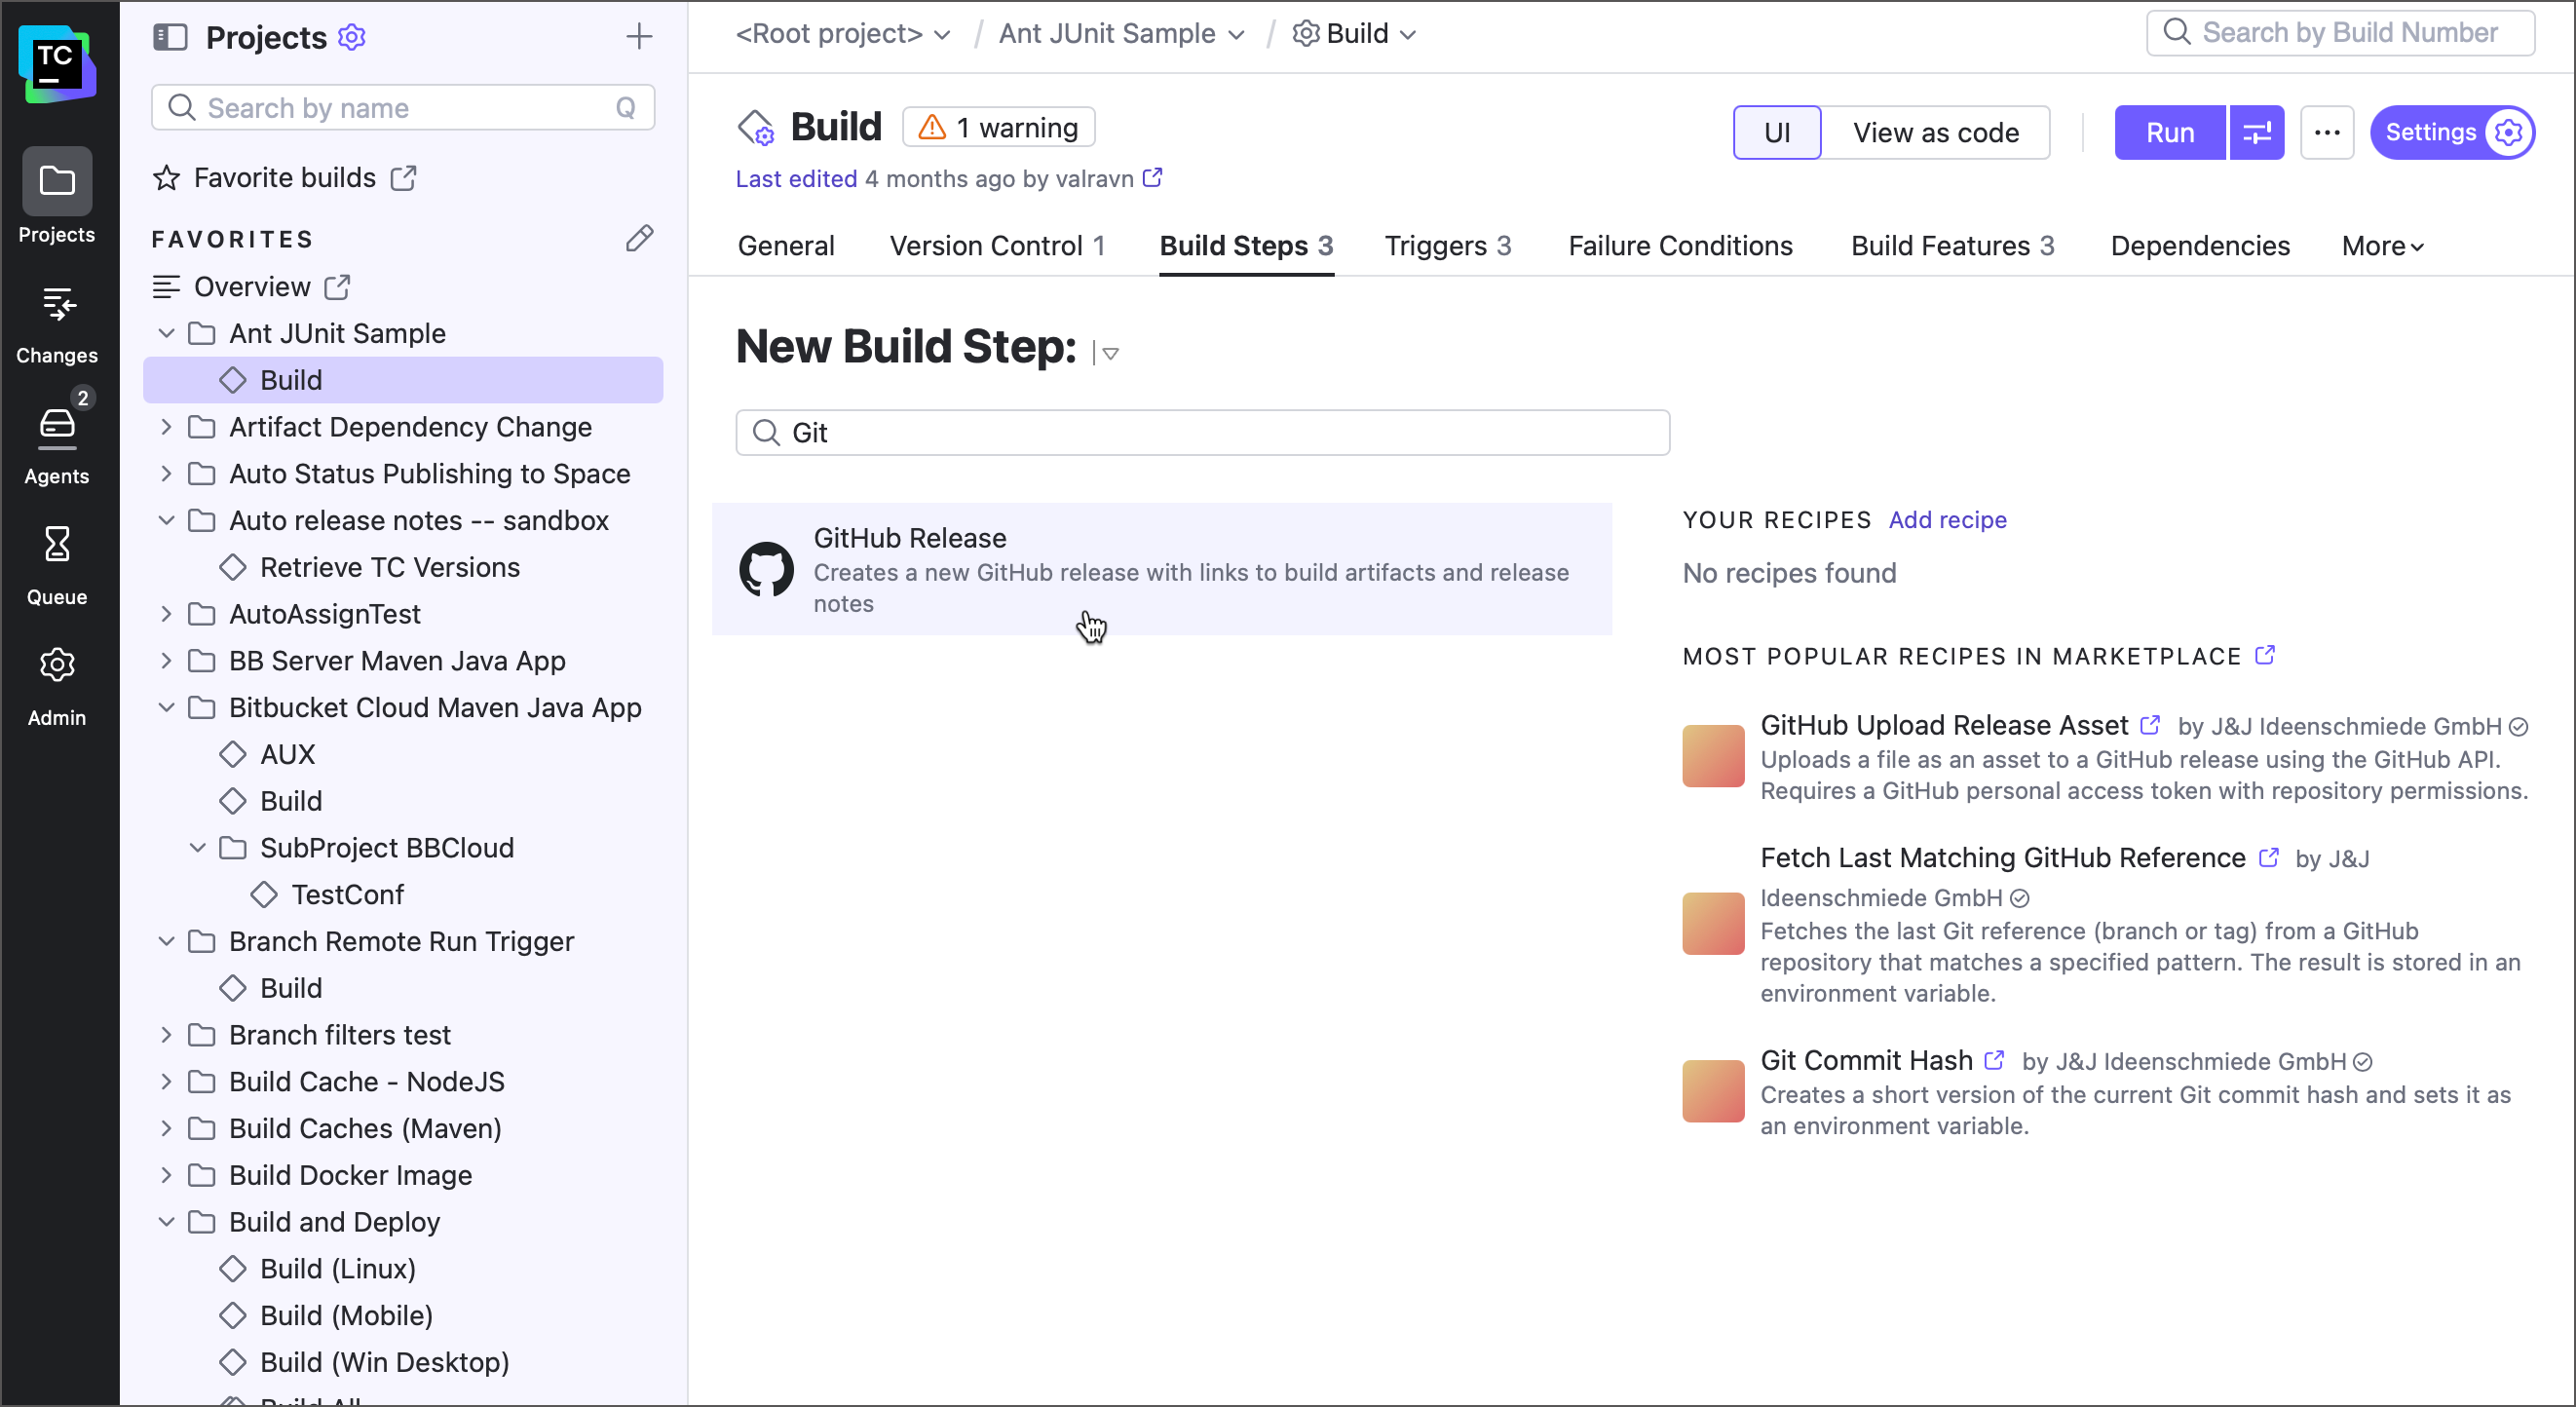The height and width of the screenshot is (1407, 2576).
Task: Collapse the Projects sidebar panel icon
Action: [170, 37]
